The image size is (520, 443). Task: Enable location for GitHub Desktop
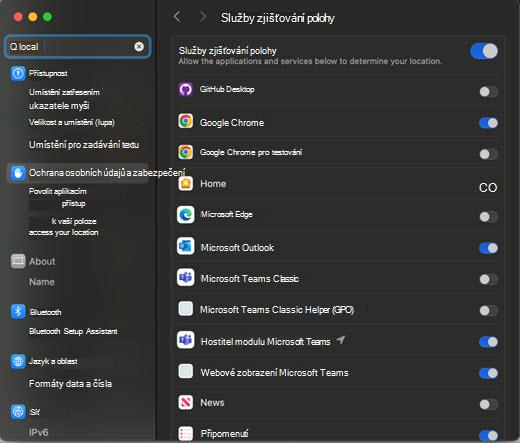(489, 92)
